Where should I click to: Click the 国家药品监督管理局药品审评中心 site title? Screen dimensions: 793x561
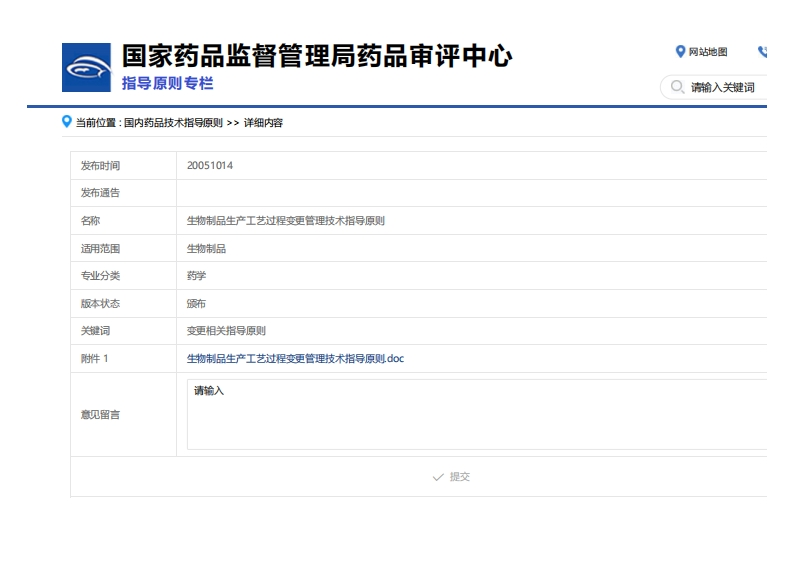pos(316,56)
